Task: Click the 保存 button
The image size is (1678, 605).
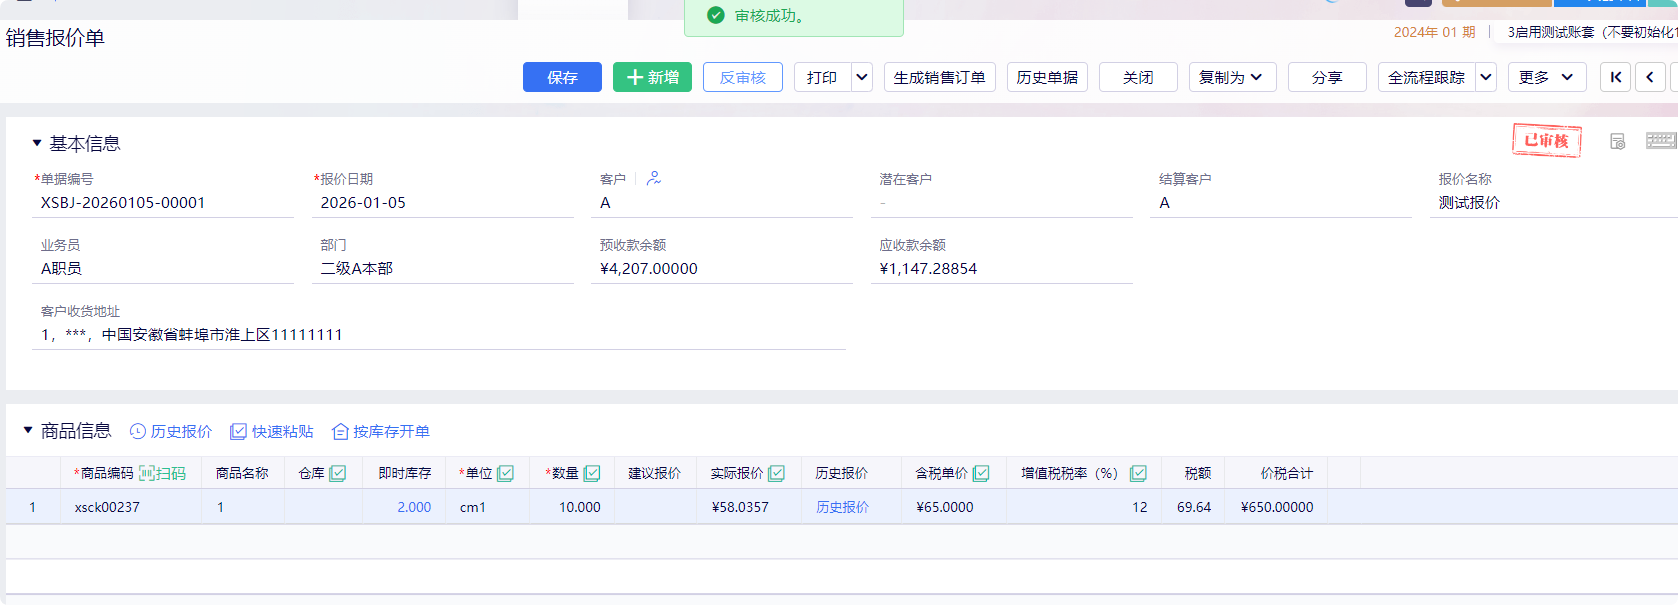Action: click(x=562, y=77)
